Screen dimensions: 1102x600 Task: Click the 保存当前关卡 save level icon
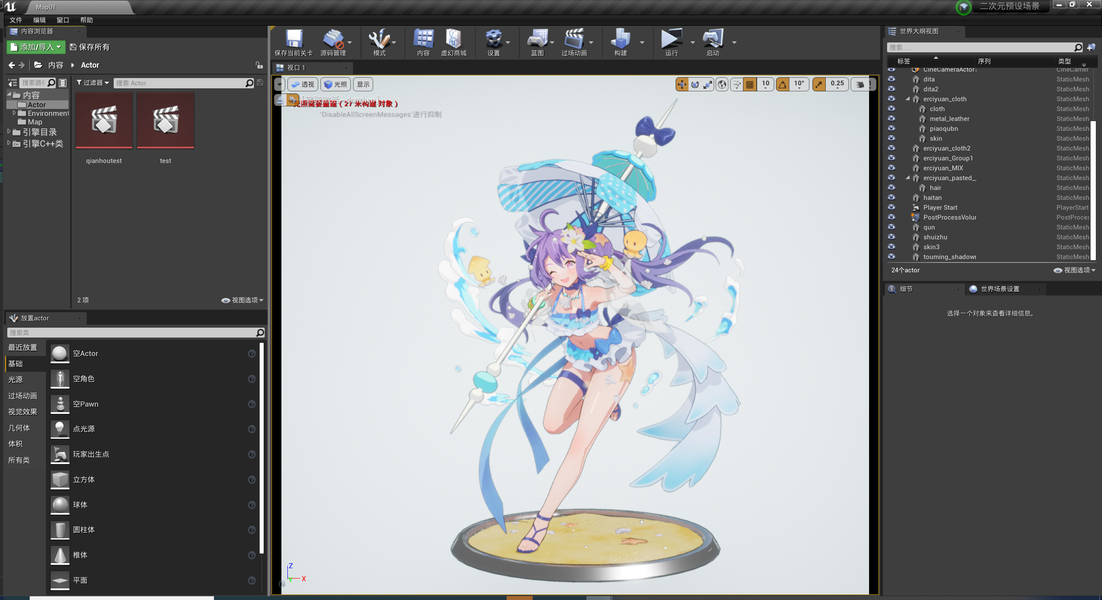click(294, 38)
